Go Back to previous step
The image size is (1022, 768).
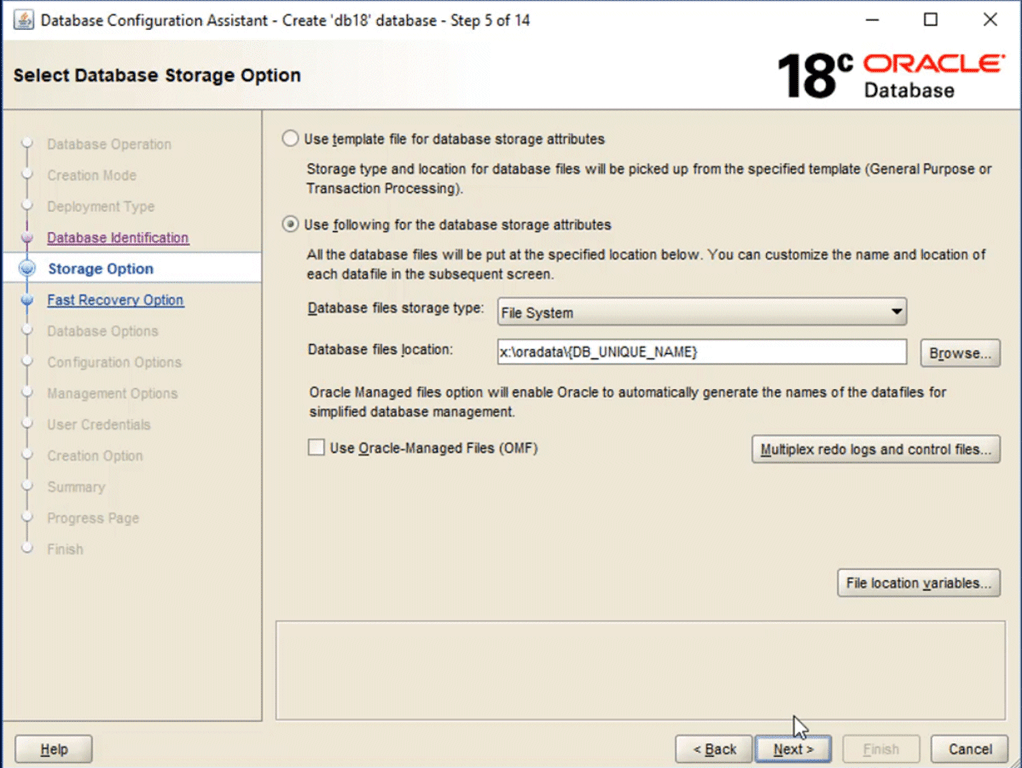(714, 749)
